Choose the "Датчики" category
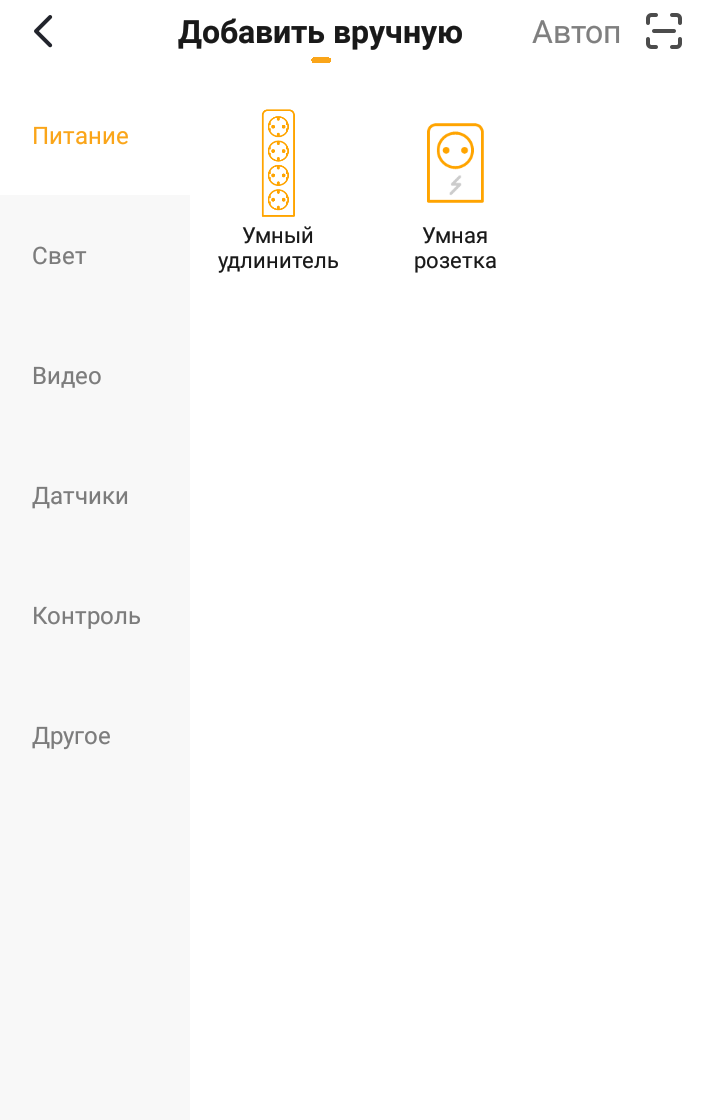 (80, 496)
